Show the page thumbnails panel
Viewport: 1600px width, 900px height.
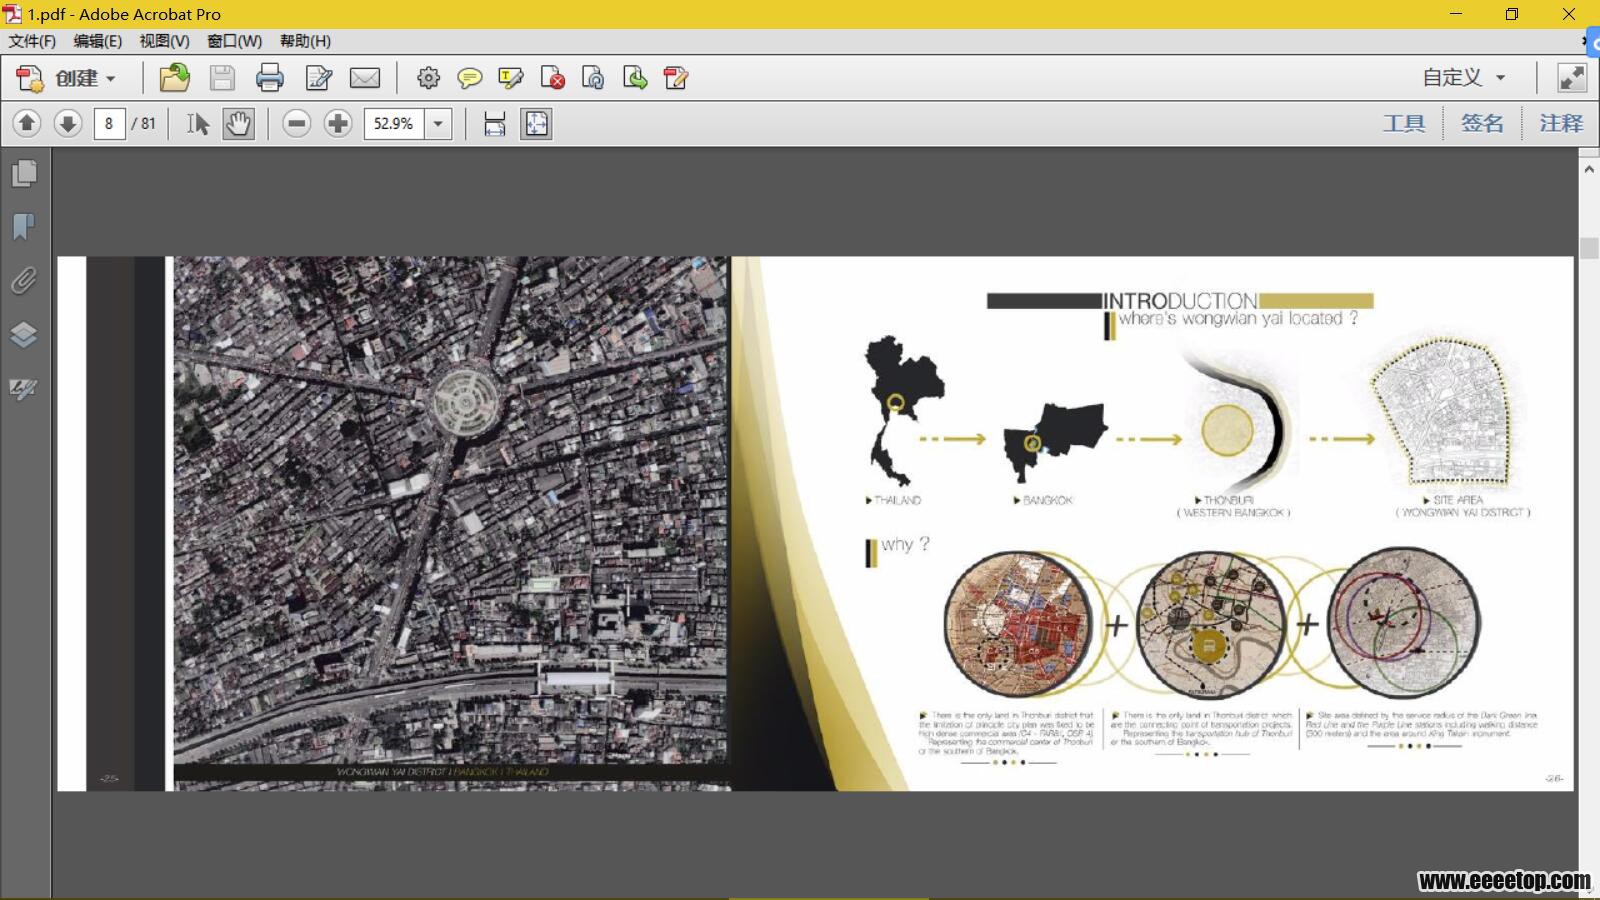pos(24,174)
